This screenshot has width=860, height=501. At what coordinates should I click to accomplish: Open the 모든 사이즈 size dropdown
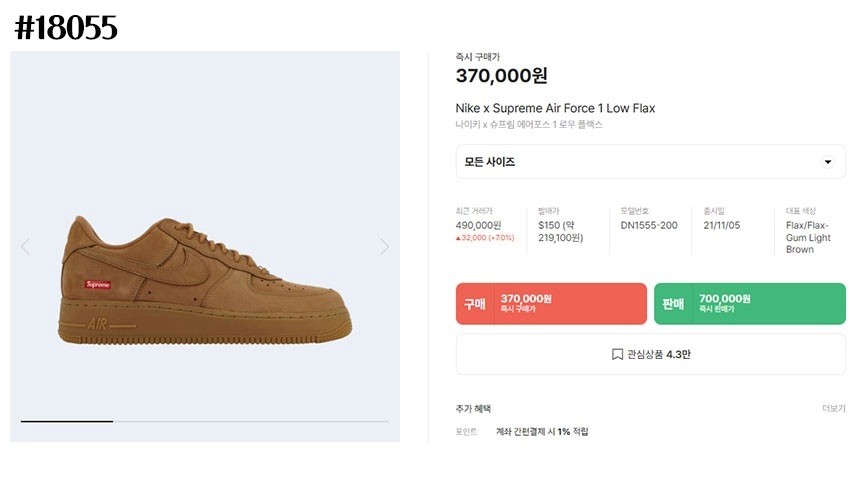coord(650,162)
